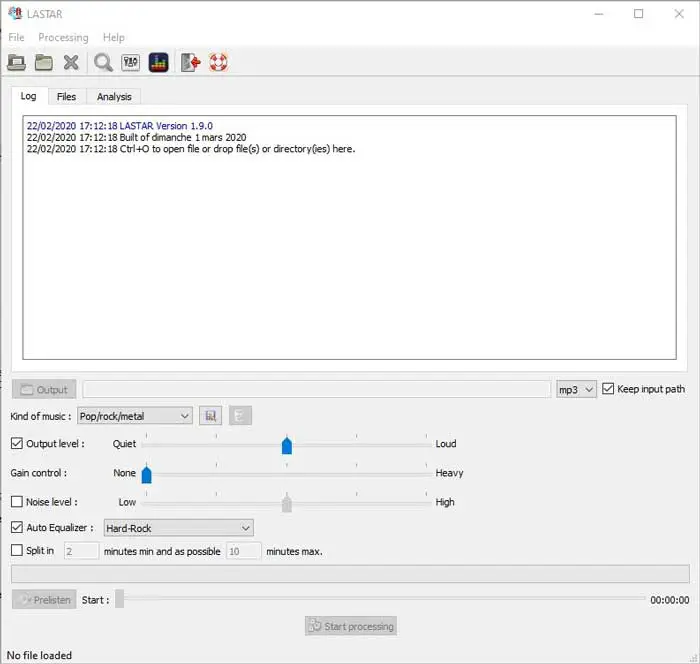Click the 'Kind of music :' label
The width and height of the screenshot is (700, 664).
[x=41, y=416]
